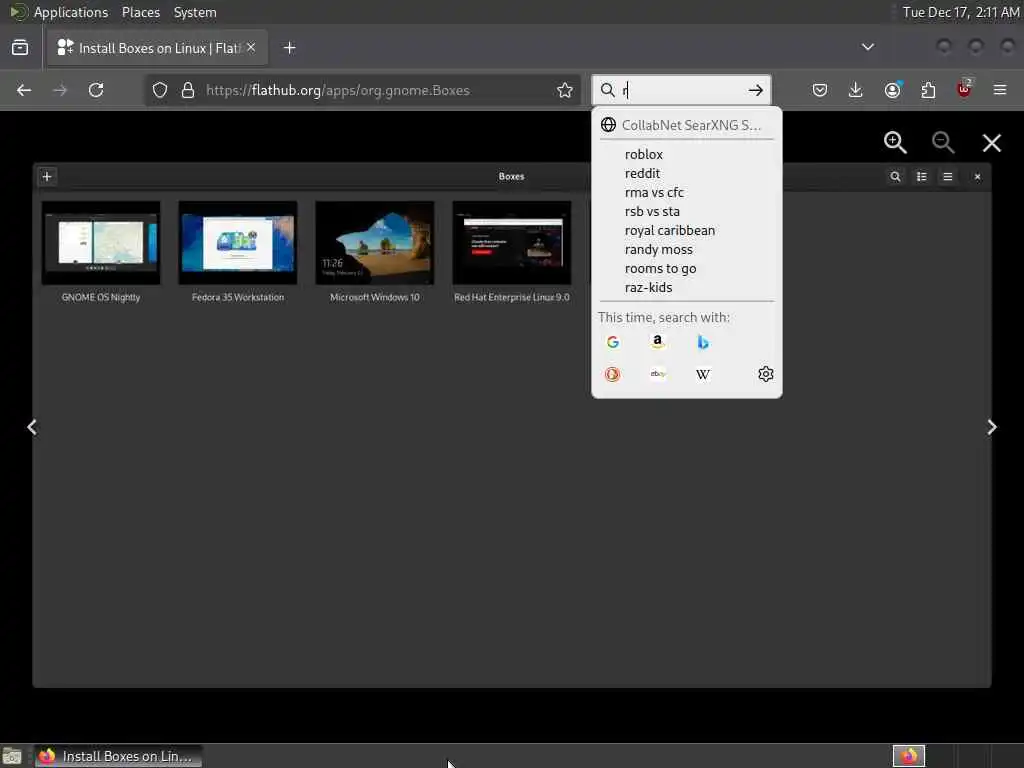Pick the randy moss suggestion
The width and height of the screenshot is (1024, 768).
[x=686, y=249]
